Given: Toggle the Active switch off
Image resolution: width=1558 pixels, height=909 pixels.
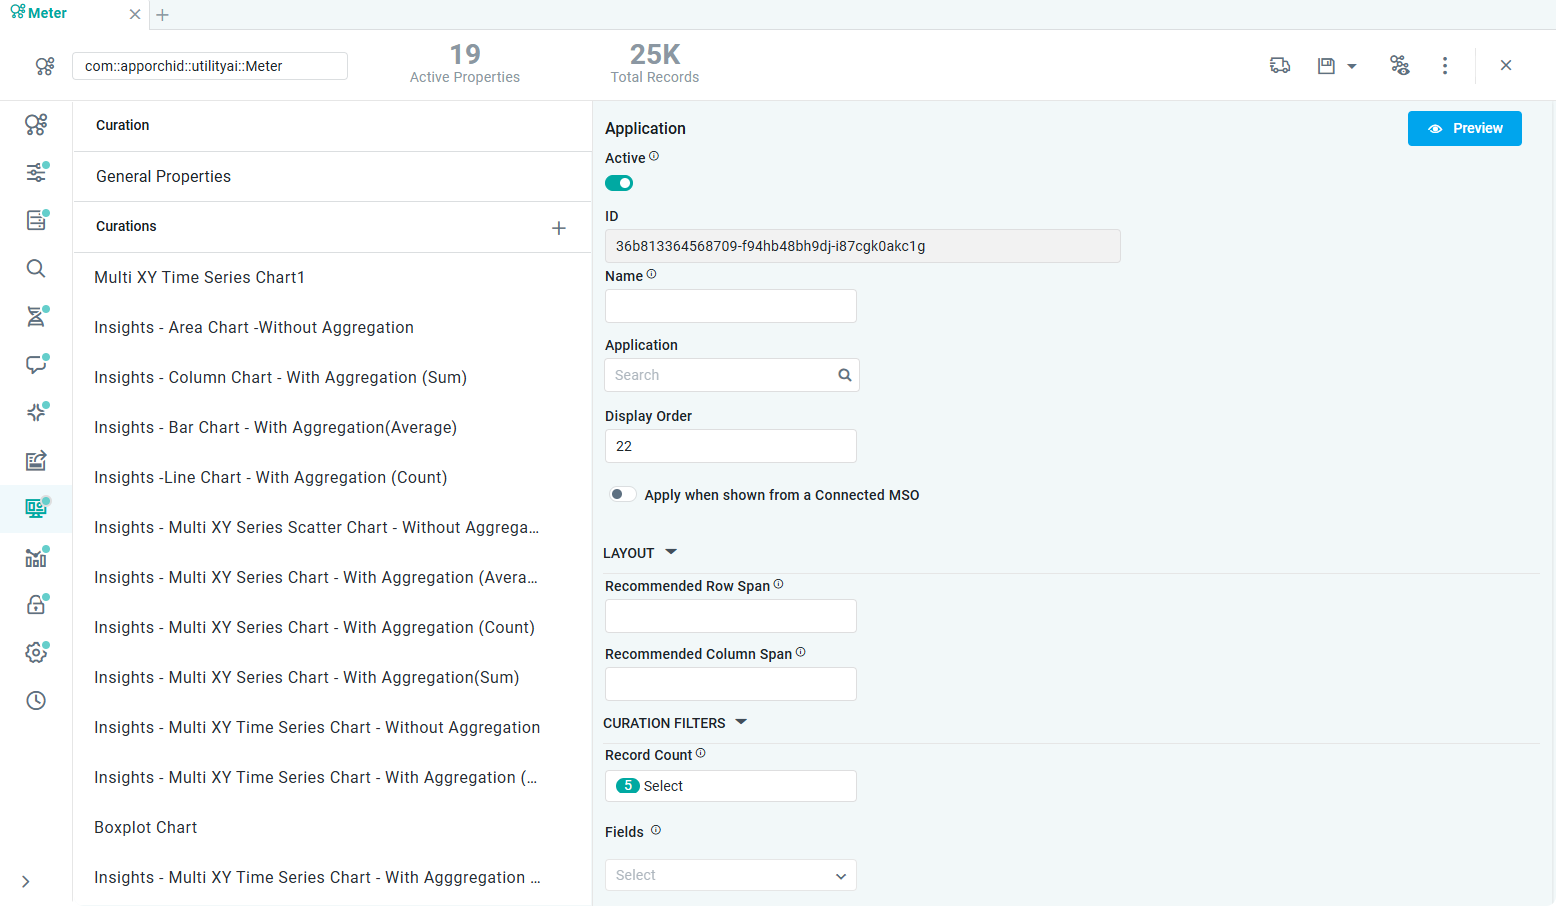Looking at the screenshot, I should click(x=619, y=183).
